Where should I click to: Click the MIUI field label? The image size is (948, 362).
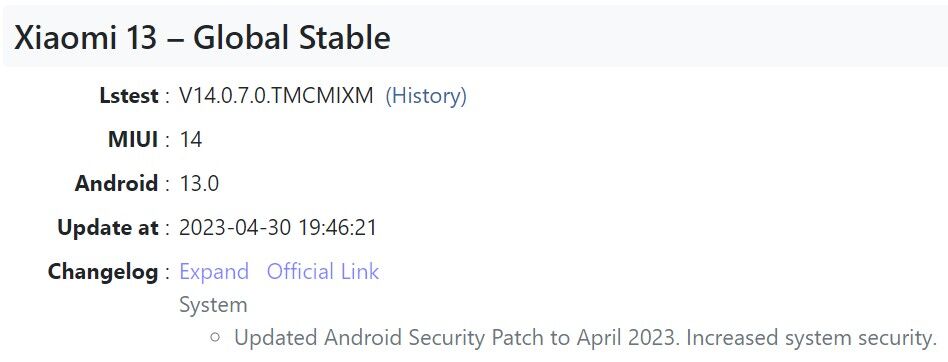click(x=133, y=140)
